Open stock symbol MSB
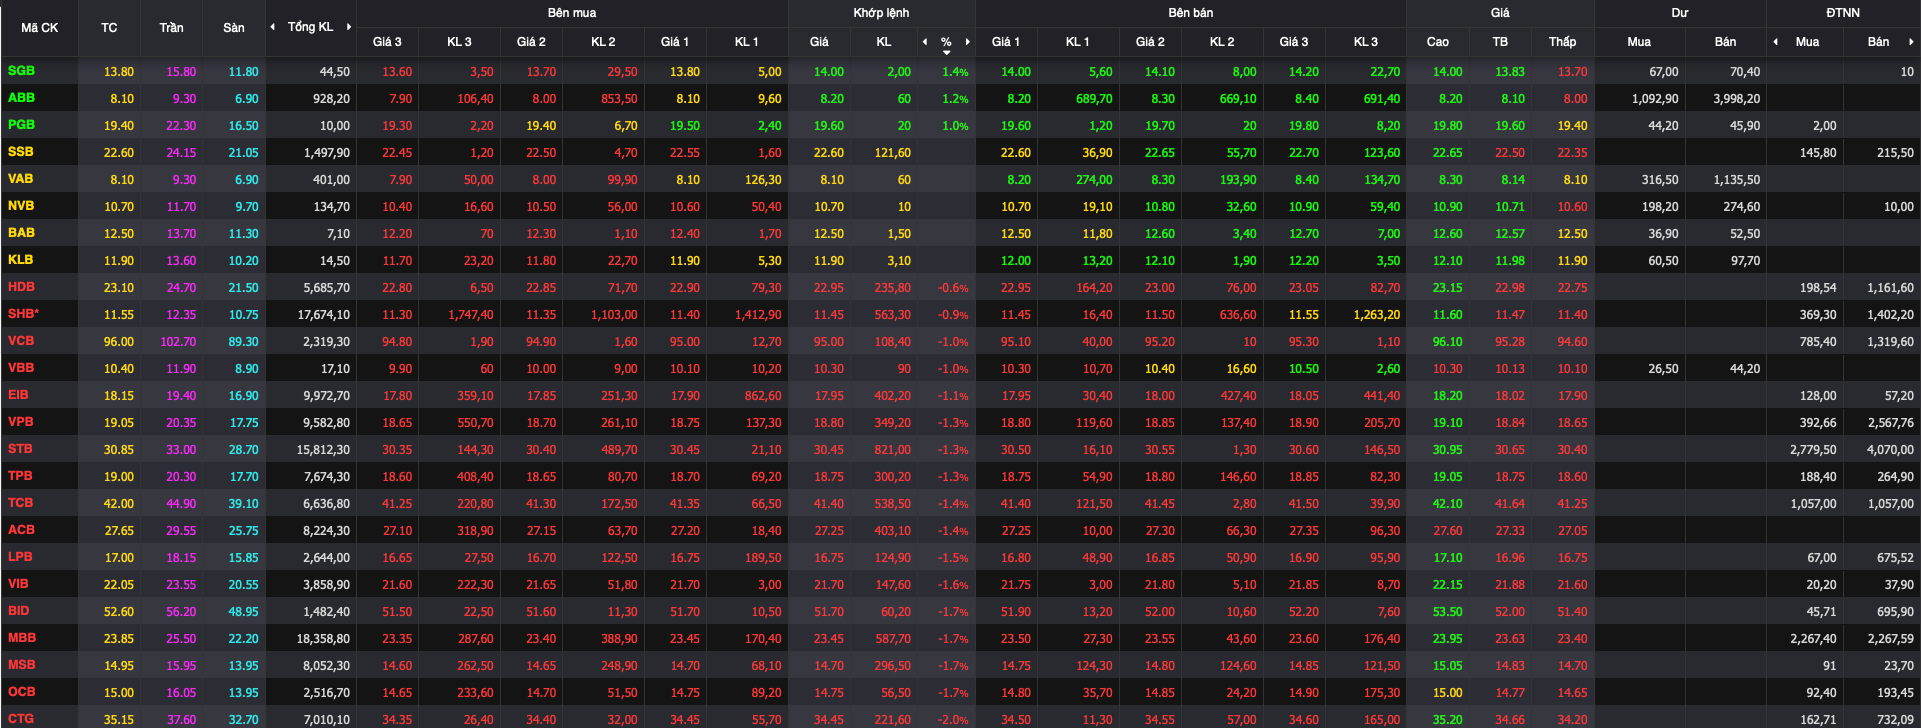Screen dimensions: 1921x728 pos(21,665)
